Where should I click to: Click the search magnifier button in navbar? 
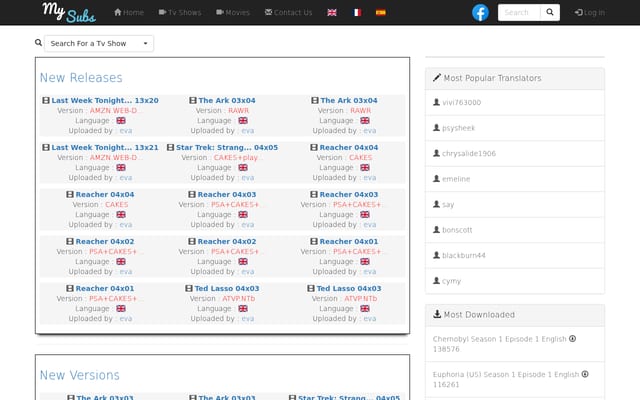pos(550,12)
